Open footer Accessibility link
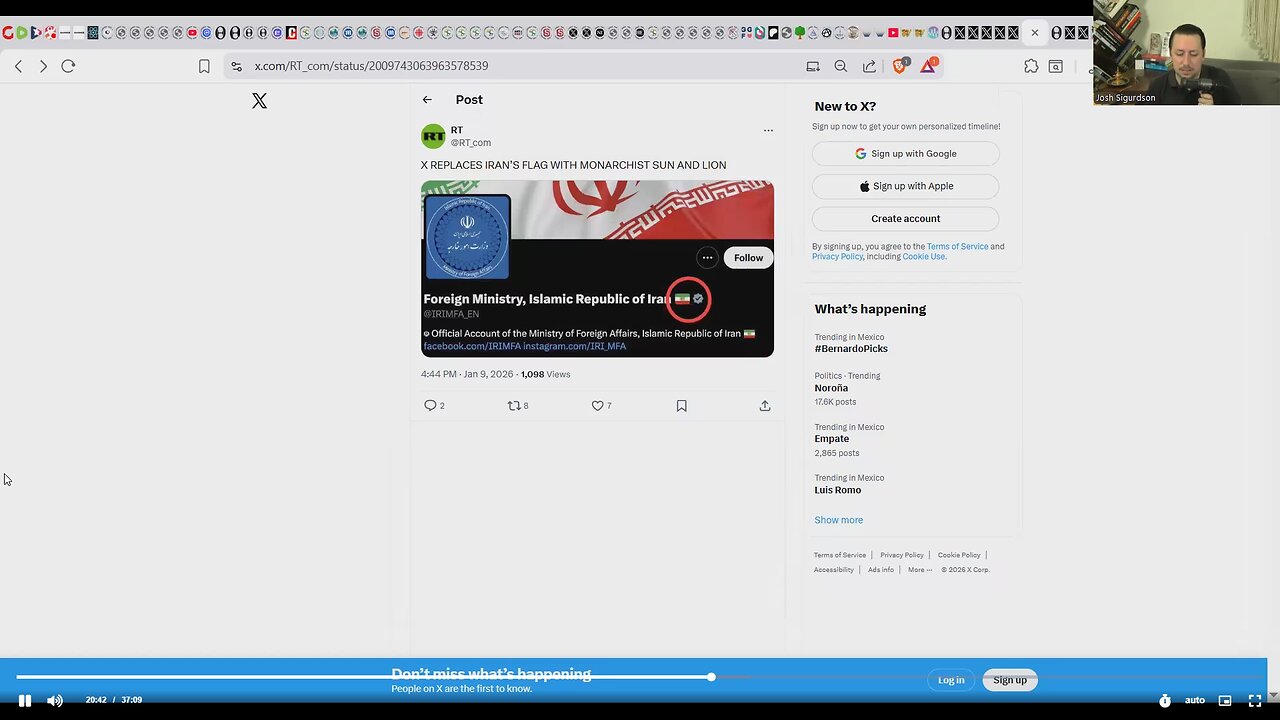The height and width of the screenshot is (720, 1280). pos(834,570)
